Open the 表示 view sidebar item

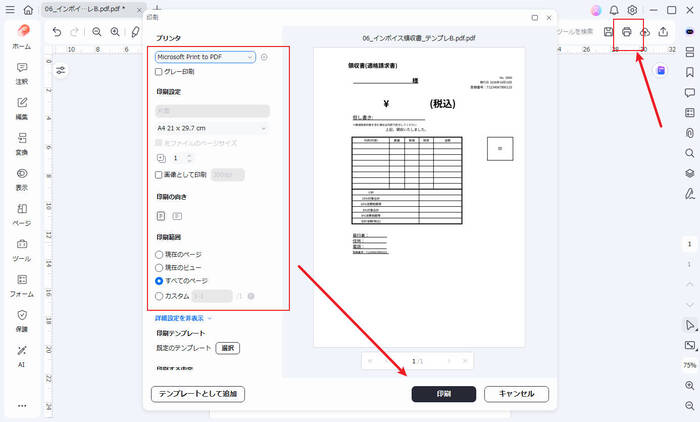(x=22, y=180)
